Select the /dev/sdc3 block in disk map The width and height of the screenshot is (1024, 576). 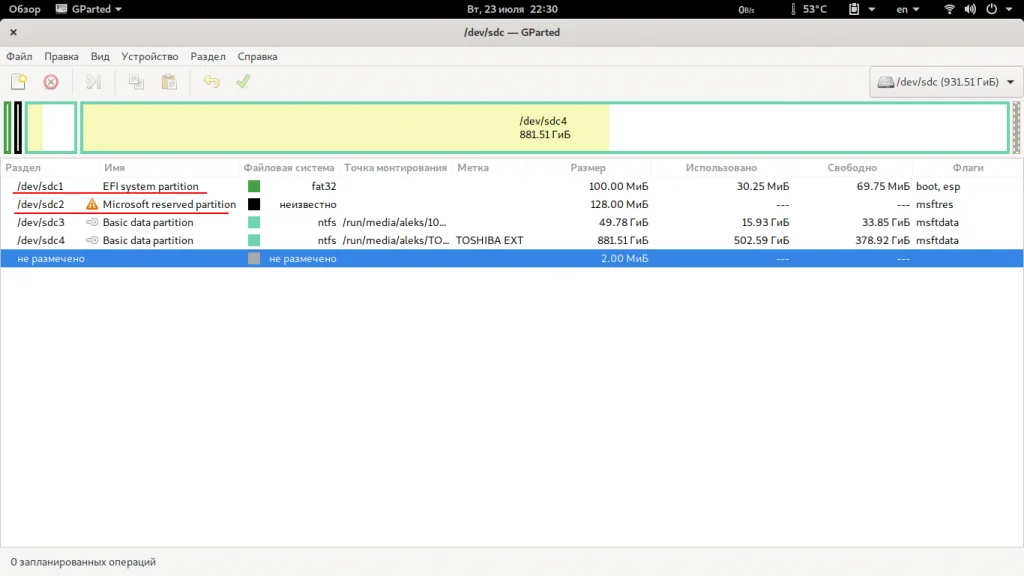point(52,127)
